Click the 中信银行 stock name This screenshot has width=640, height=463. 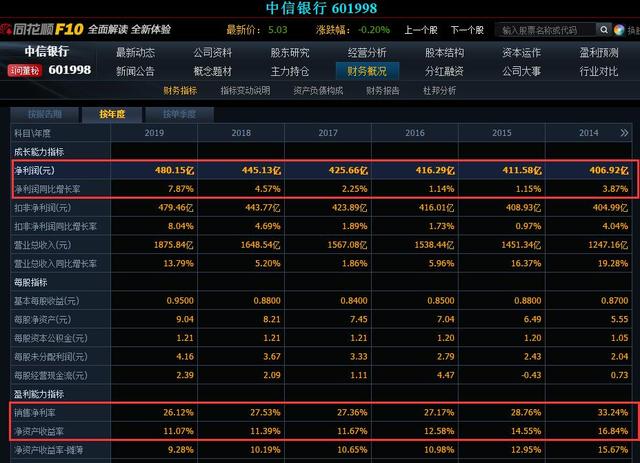(x=47, y=51)
